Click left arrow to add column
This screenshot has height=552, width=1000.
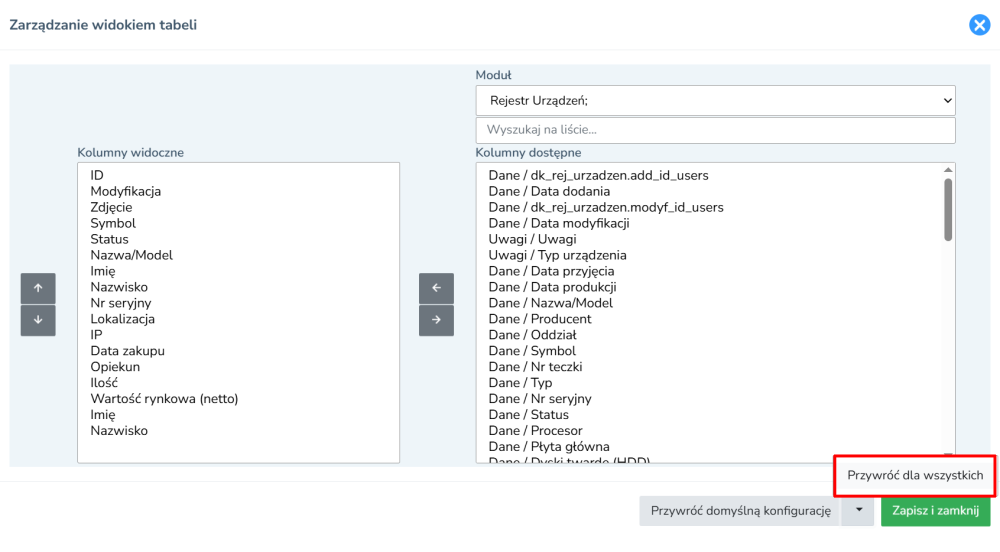click(x=436, y=288)
